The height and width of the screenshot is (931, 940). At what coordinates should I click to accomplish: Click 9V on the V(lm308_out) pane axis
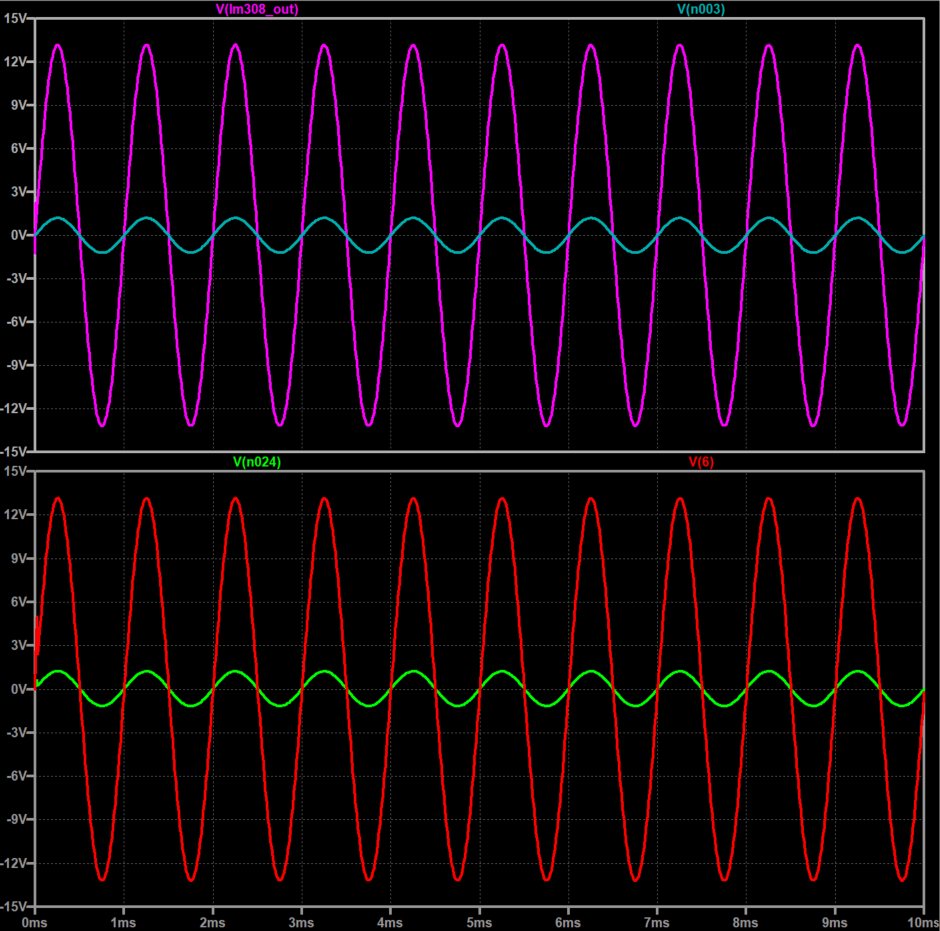tap(18, 105)
